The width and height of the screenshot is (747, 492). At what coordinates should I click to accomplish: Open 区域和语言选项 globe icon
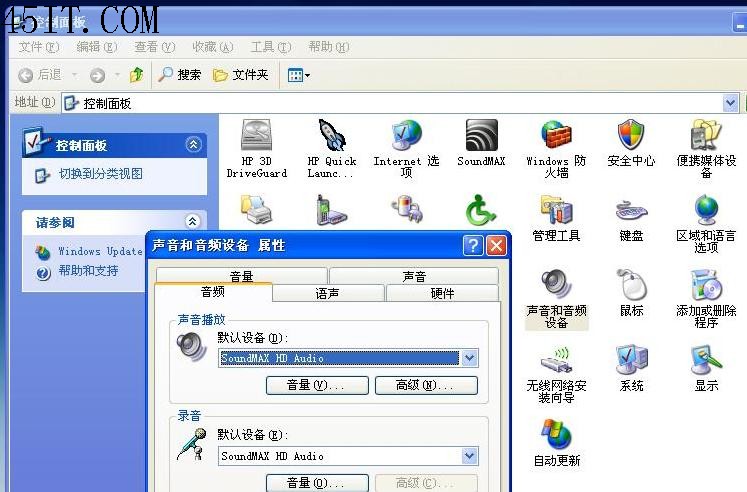tap(706, 210)
